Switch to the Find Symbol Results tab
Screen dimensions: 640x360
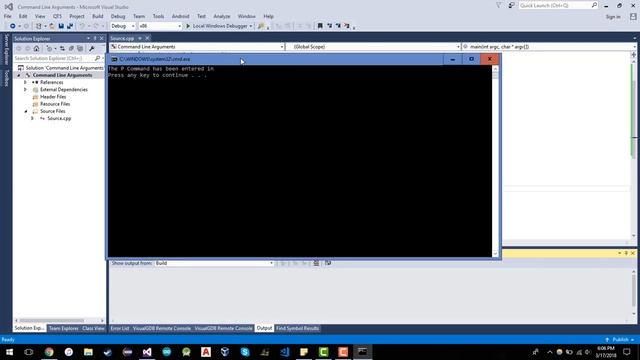pos(297,328)
